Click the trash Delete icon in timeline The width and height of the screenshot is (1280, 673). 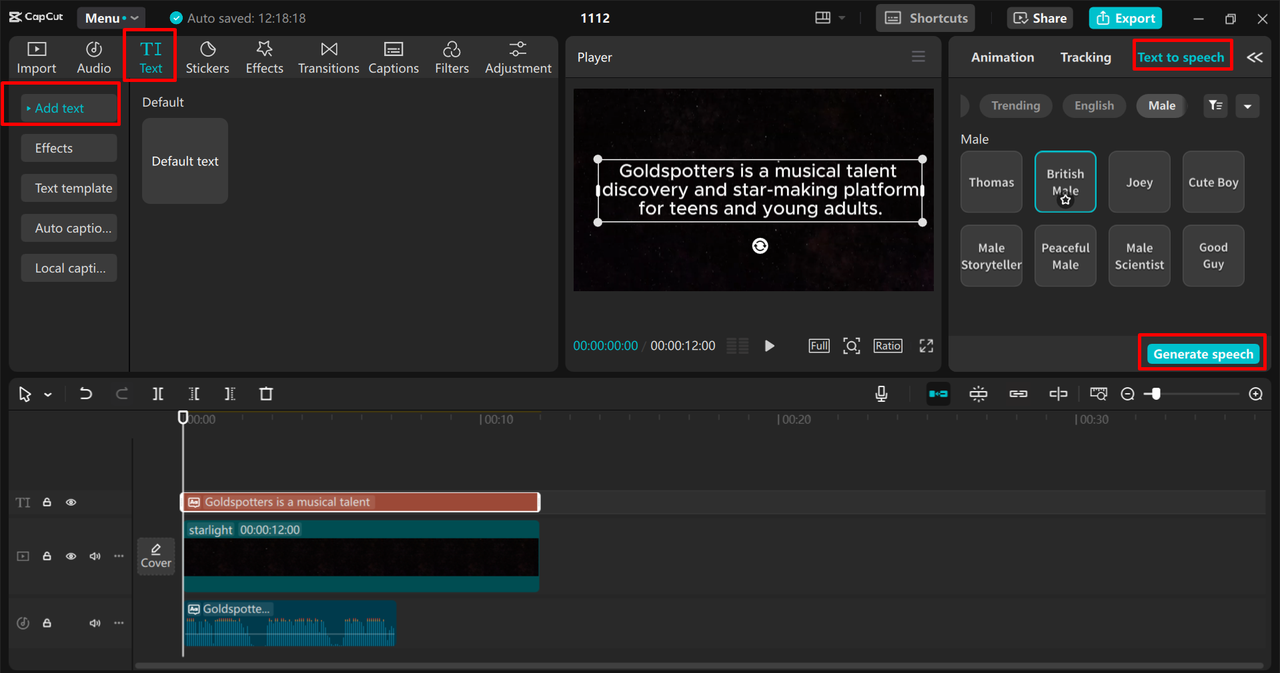tap(266, 394)
